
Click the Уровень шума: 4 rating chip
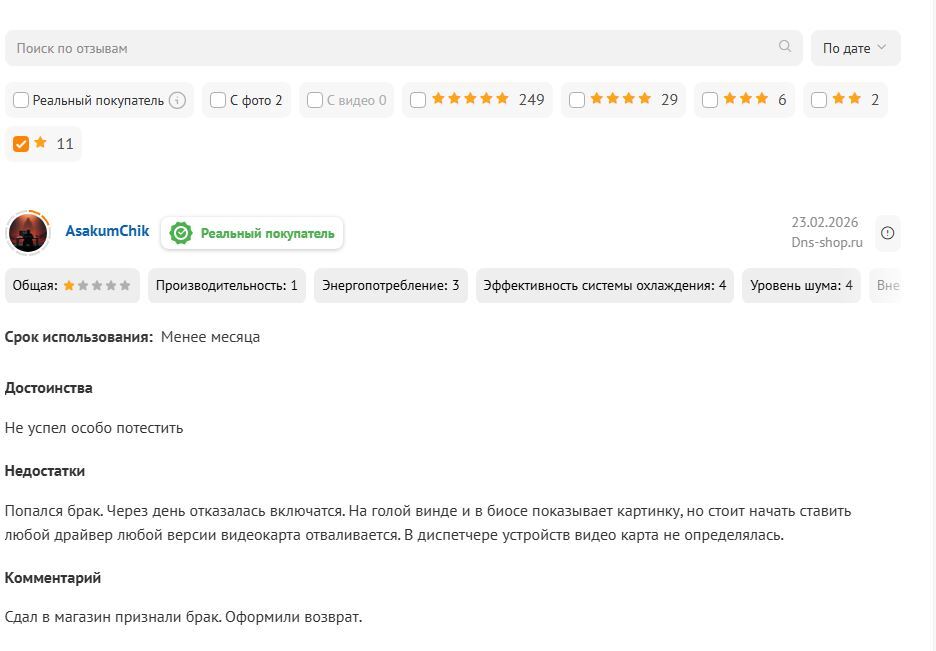point(801,285)
